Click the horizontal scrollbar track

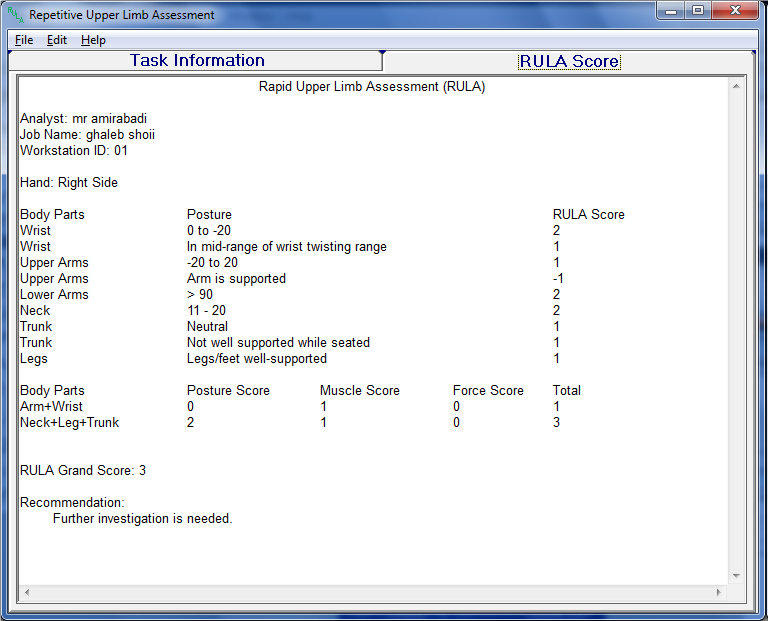(x=370, y=593)
